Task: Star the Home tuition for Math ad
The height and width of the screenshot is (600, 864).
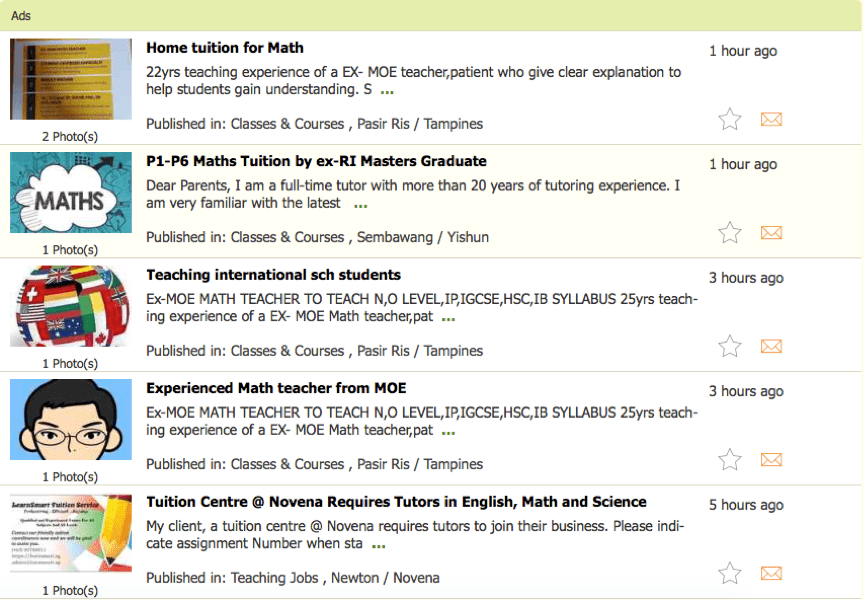Action: [730, 120]
